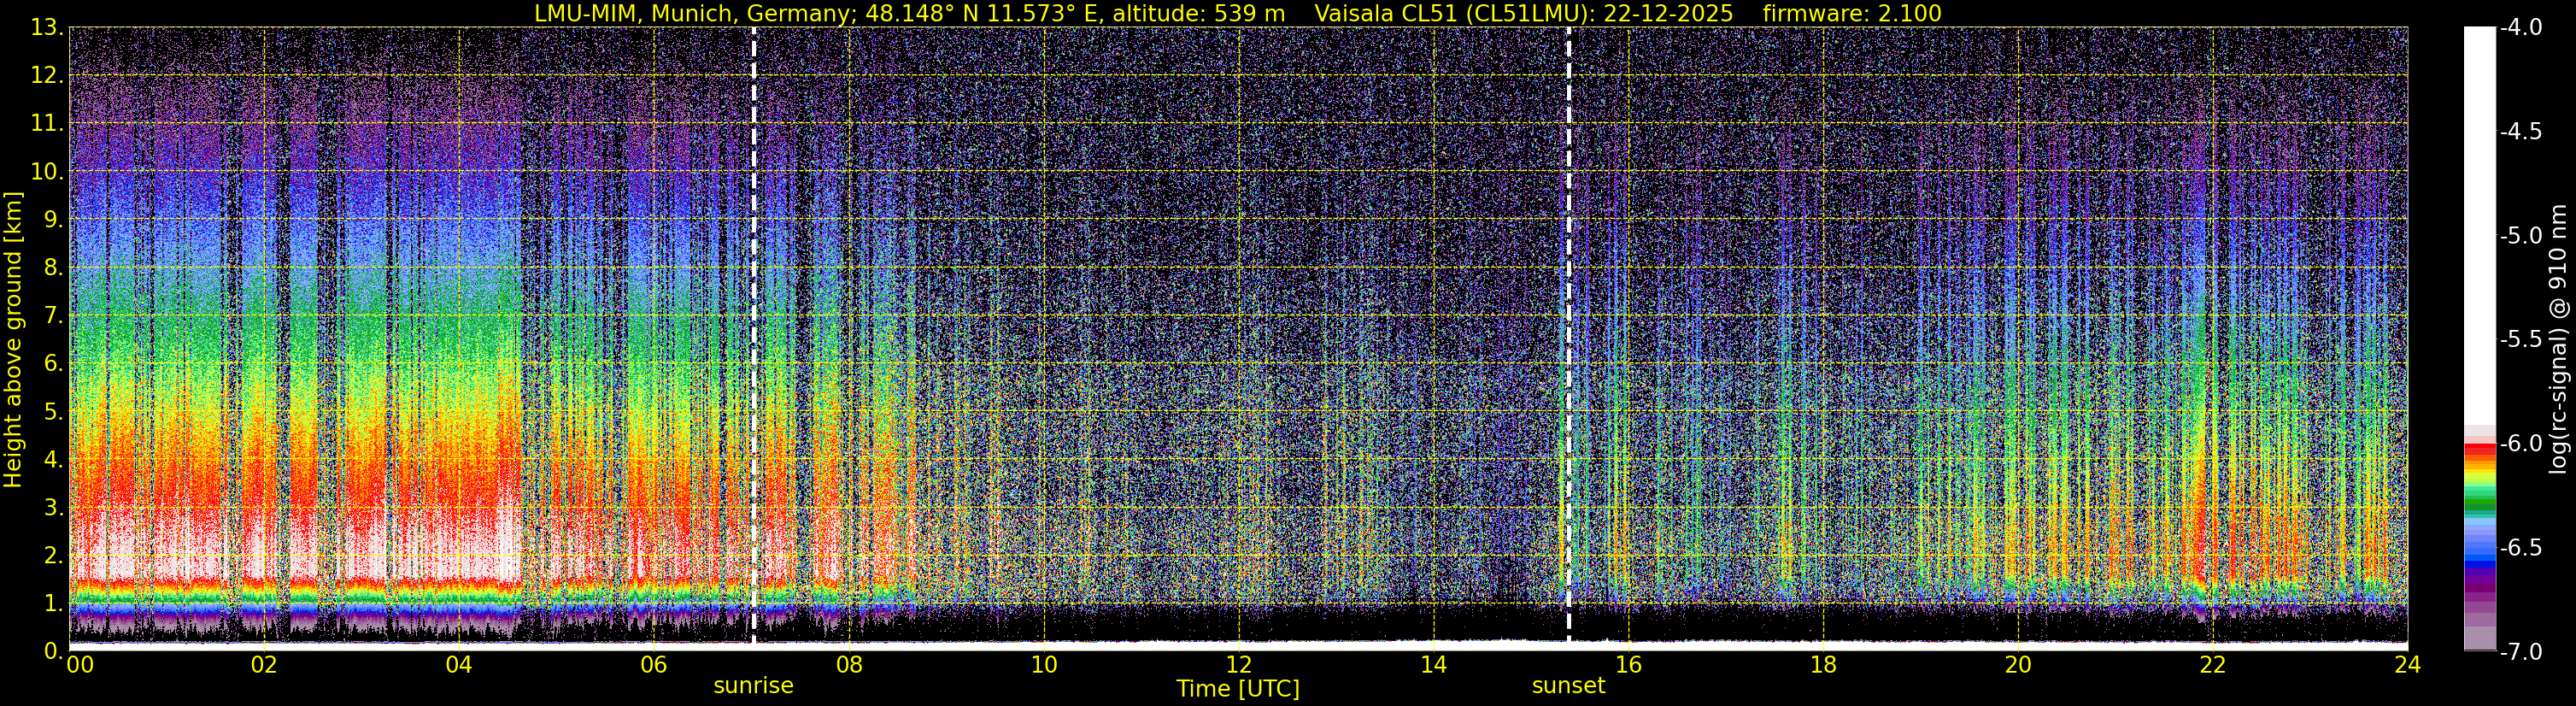Screen dimensions: 2576x706
Task: Click the -4.0 colorbar tick label
Action: [x=2520, y=28]
